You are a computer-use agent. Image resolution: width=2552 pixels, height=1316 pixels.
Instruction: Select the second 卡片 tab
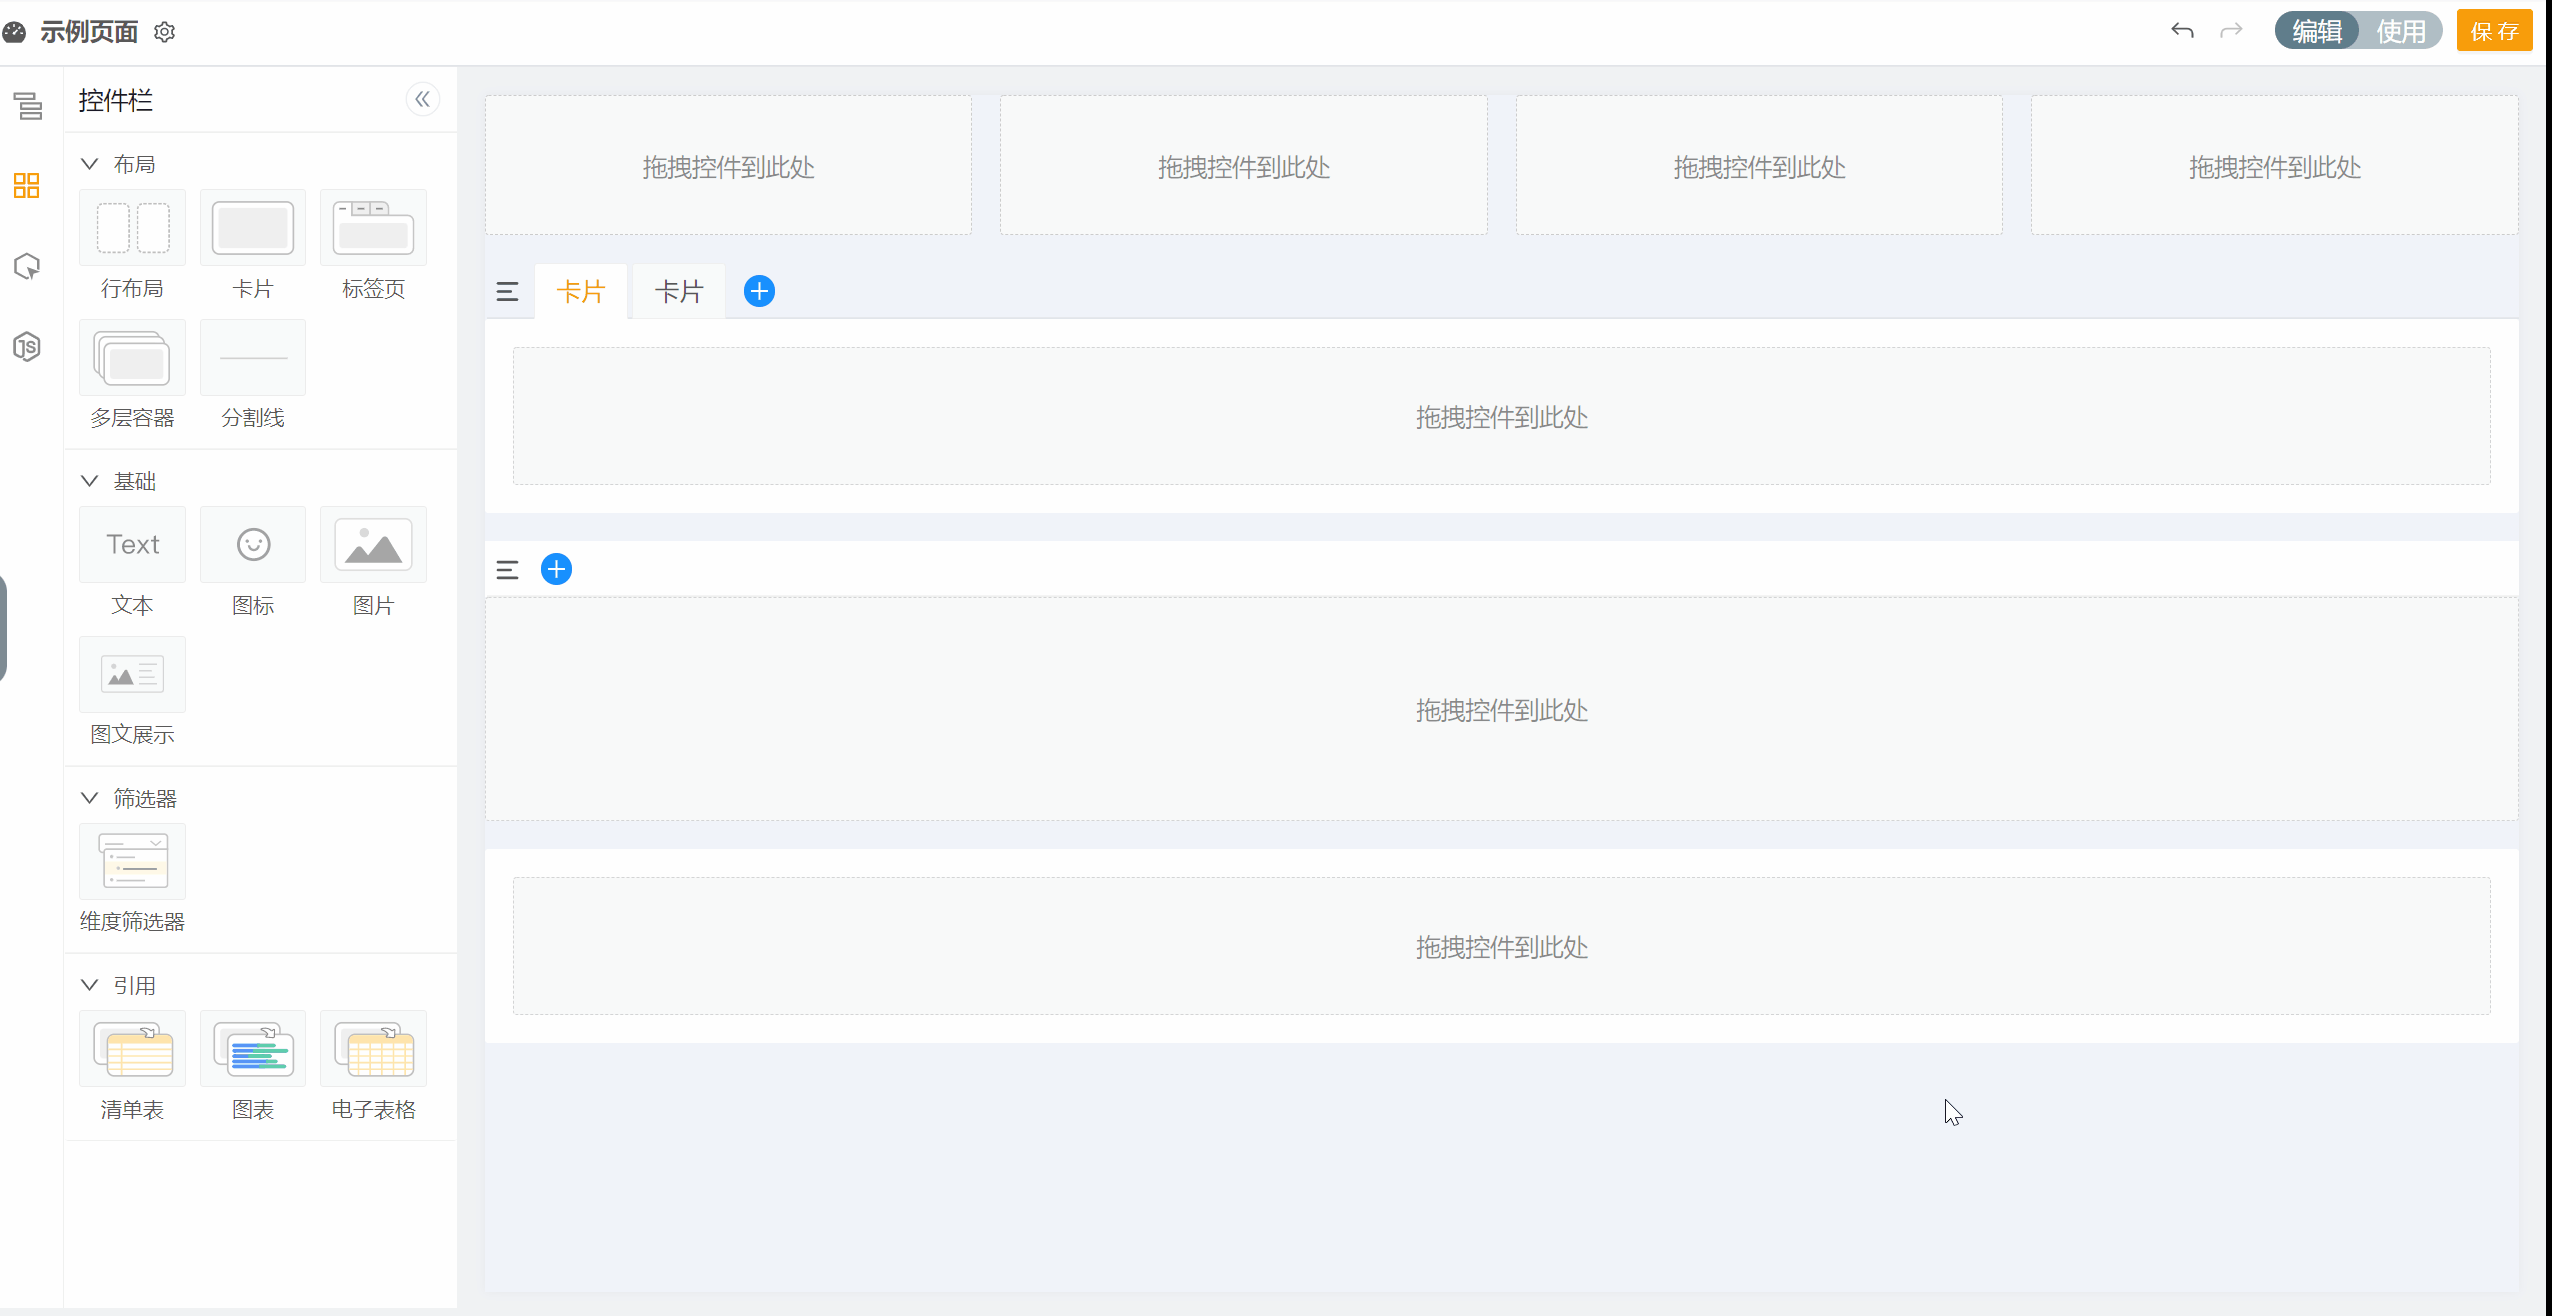pos(679,291)
